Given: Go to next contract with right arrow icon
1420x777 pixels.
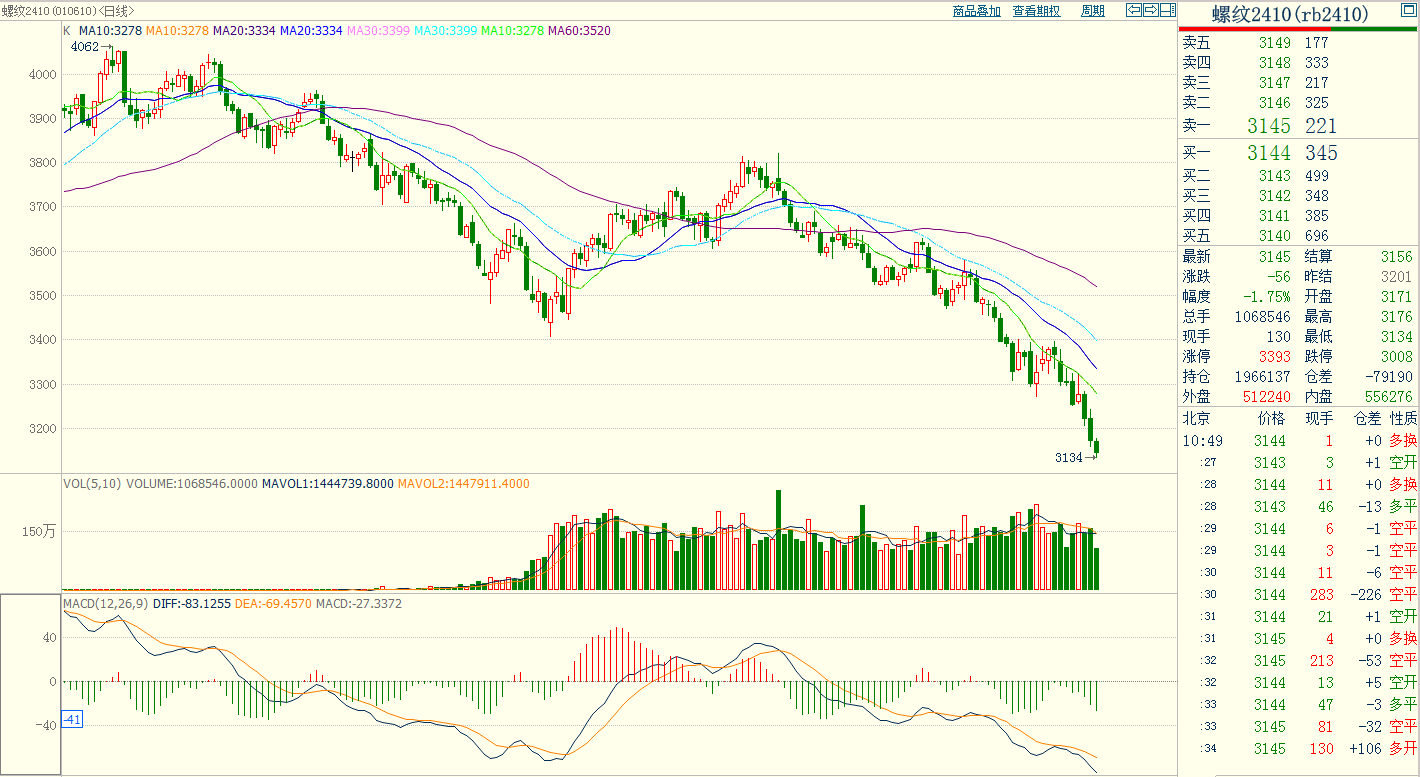Looking at the screenshot, I should [x=1150, y=10].
